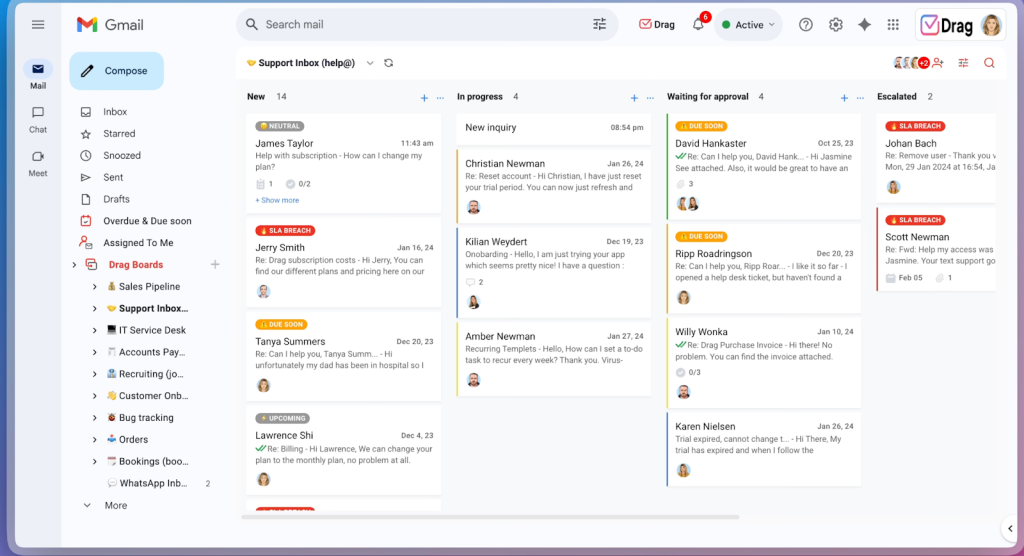The width and height of the screenshot is (1024, 556).
Task: Click the red board search icon
Action: (x=989, y=63)
